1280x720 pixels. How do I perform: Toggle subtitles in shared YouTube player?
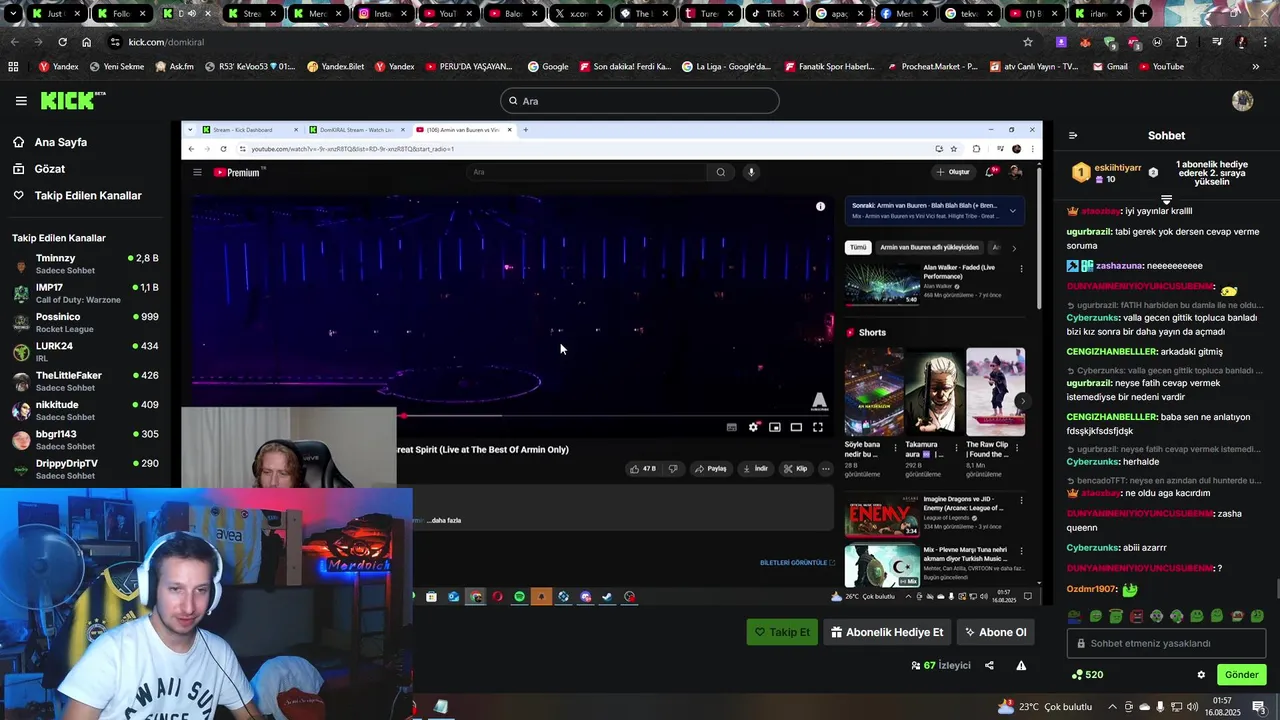tap(732, 427)
